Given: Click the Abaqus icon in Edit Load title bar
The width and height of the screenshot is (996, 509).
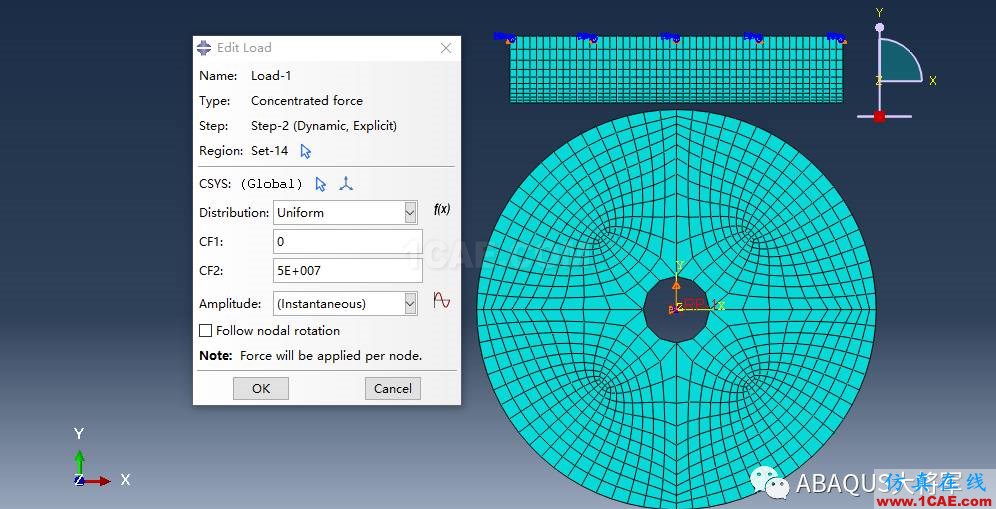Looking at the screenshot, I should click(x=204, y=48).
